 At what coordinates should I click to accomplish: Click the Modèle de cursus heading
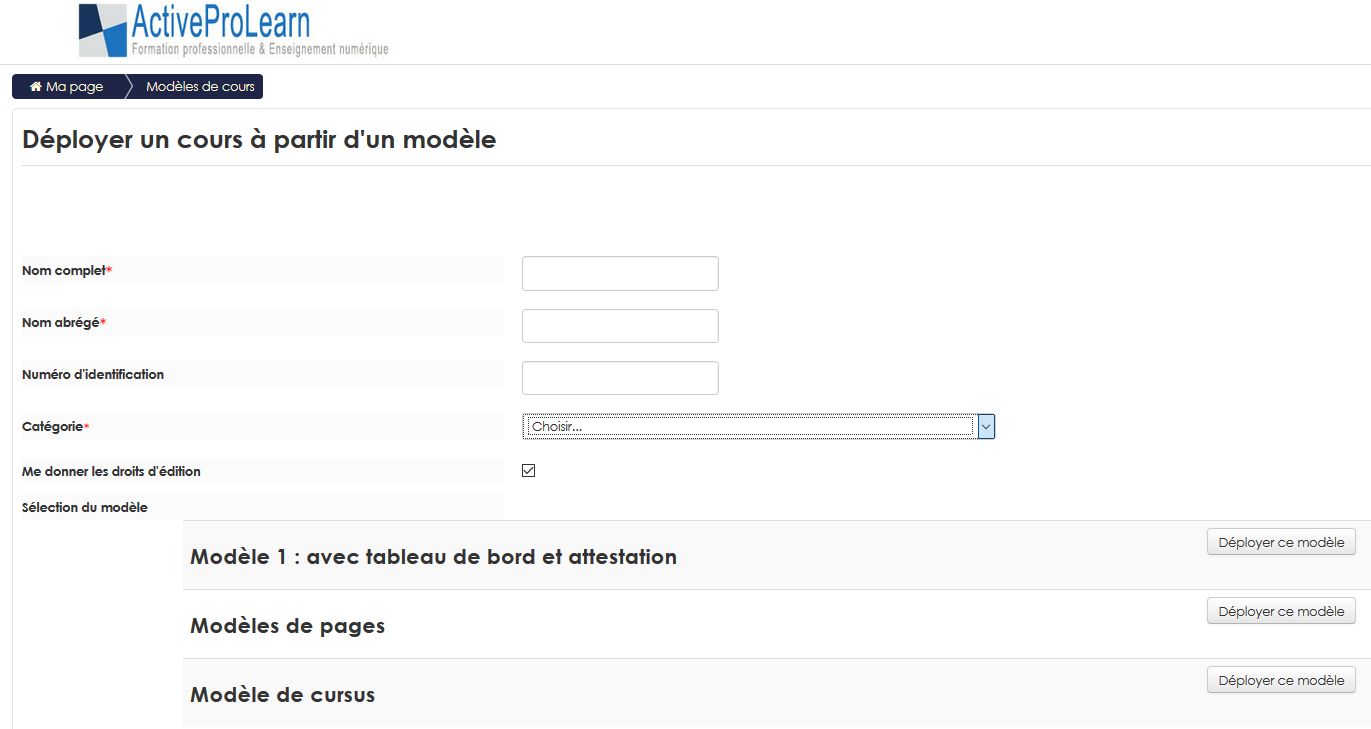[282, 695]
